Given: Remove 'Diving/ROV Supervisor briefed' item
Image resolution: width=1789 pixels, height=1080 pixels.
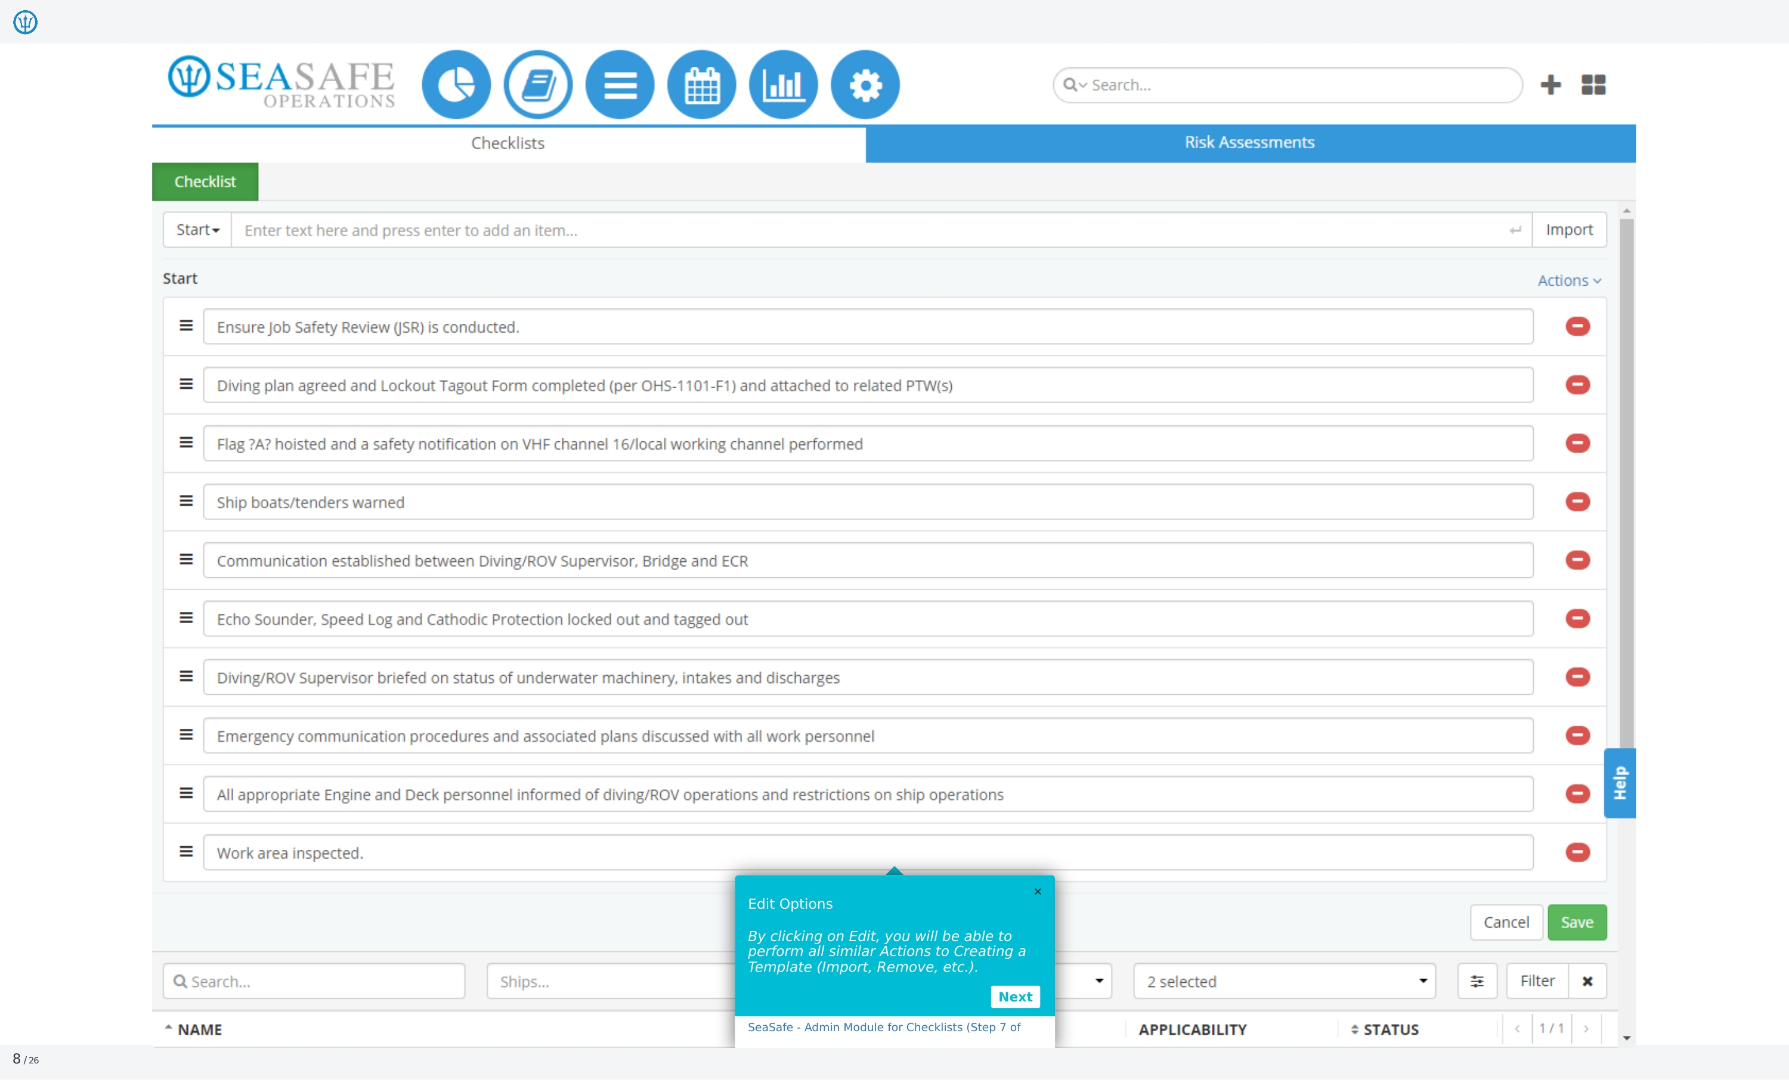Looking at the screenshot, I should [1578, 677].
